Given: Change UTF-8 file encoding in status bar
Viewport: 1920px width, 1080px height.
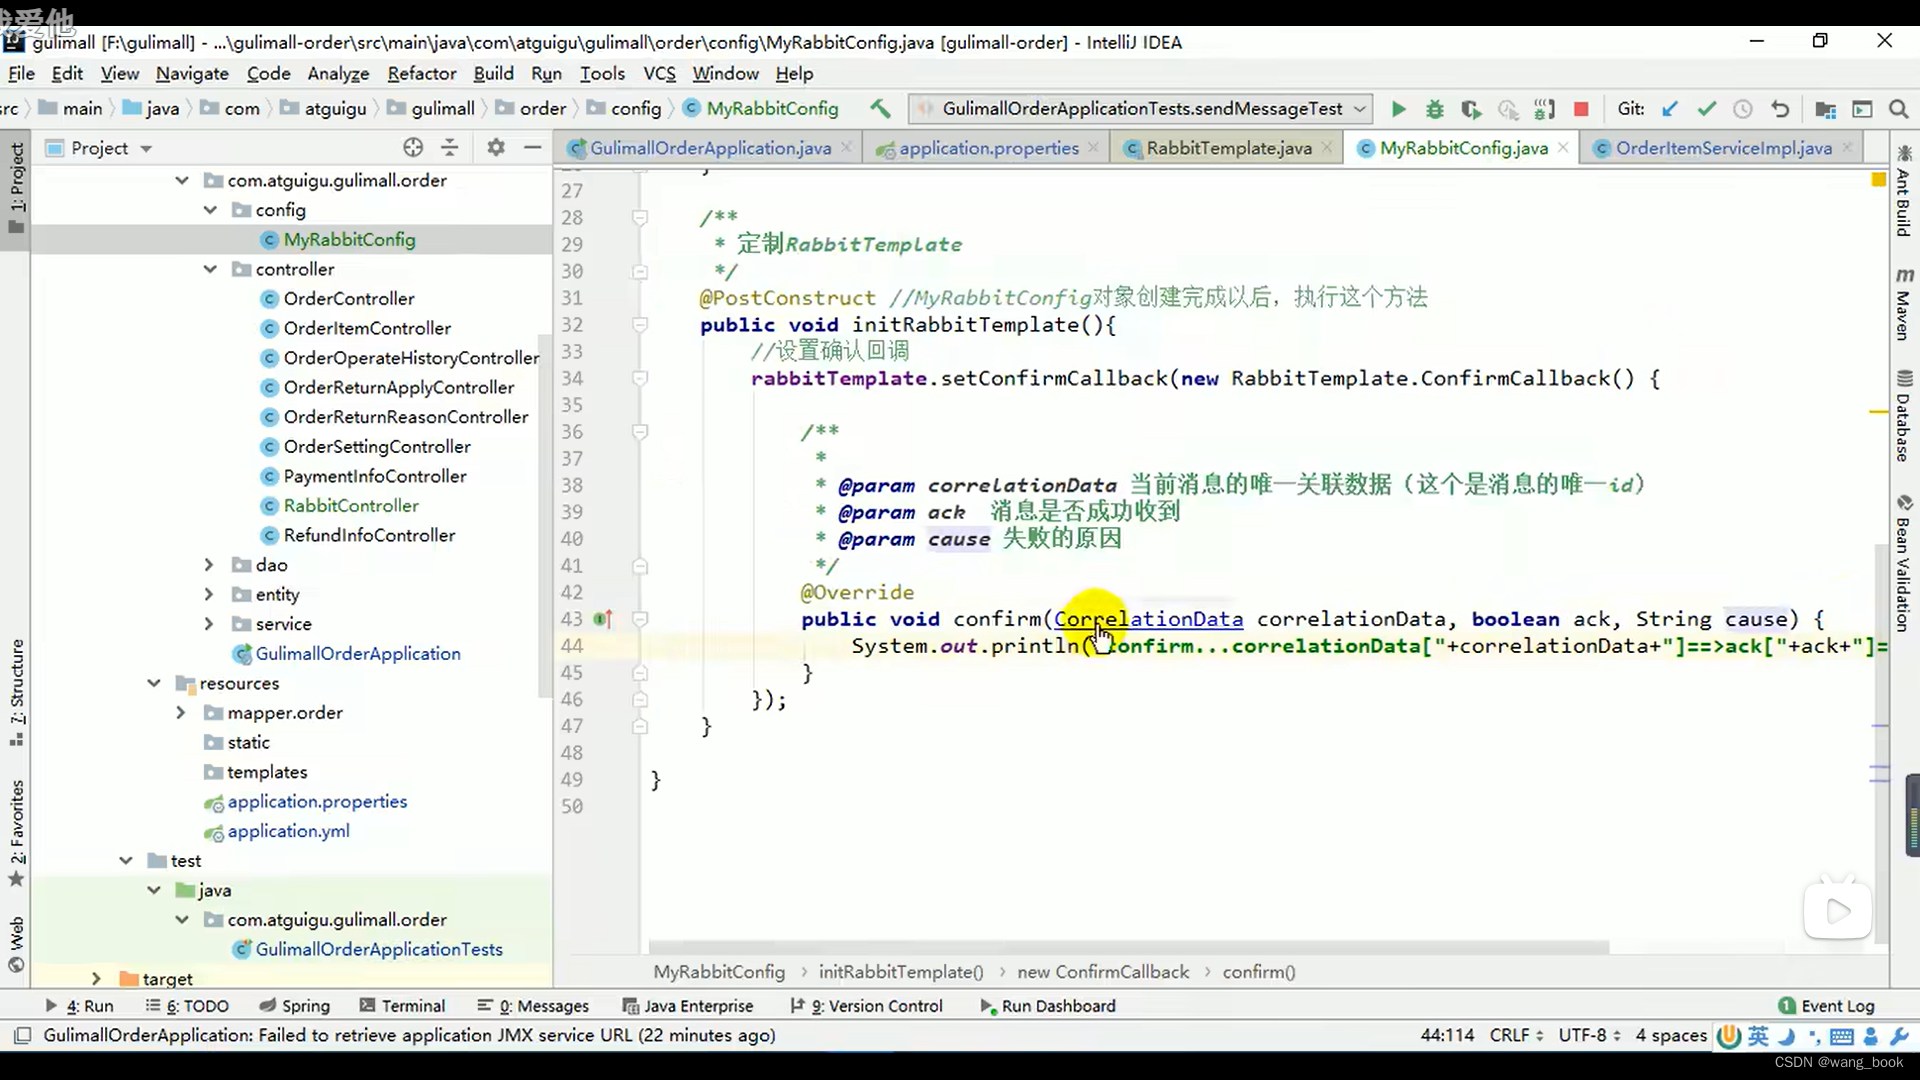Looking at the screenshot, I should [x=1589, y=1035].
